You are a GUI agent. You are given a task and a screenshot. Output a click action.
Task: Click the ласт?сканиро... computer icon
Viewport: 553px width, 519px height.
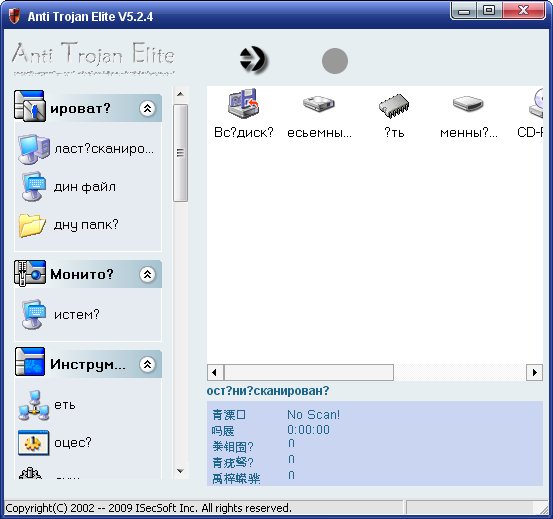(x=34, y=149)
